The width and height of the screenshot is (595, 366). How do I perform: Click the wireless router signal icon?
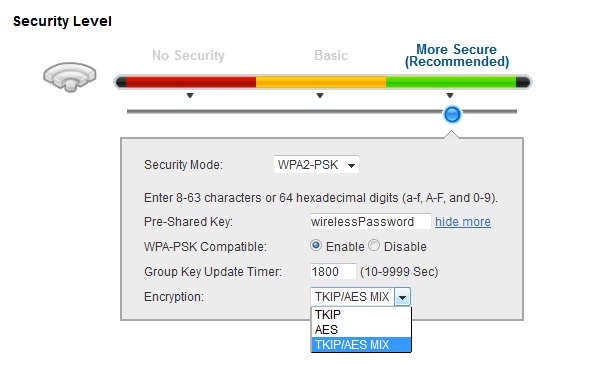pyautogui.click(x=69, y=77)
